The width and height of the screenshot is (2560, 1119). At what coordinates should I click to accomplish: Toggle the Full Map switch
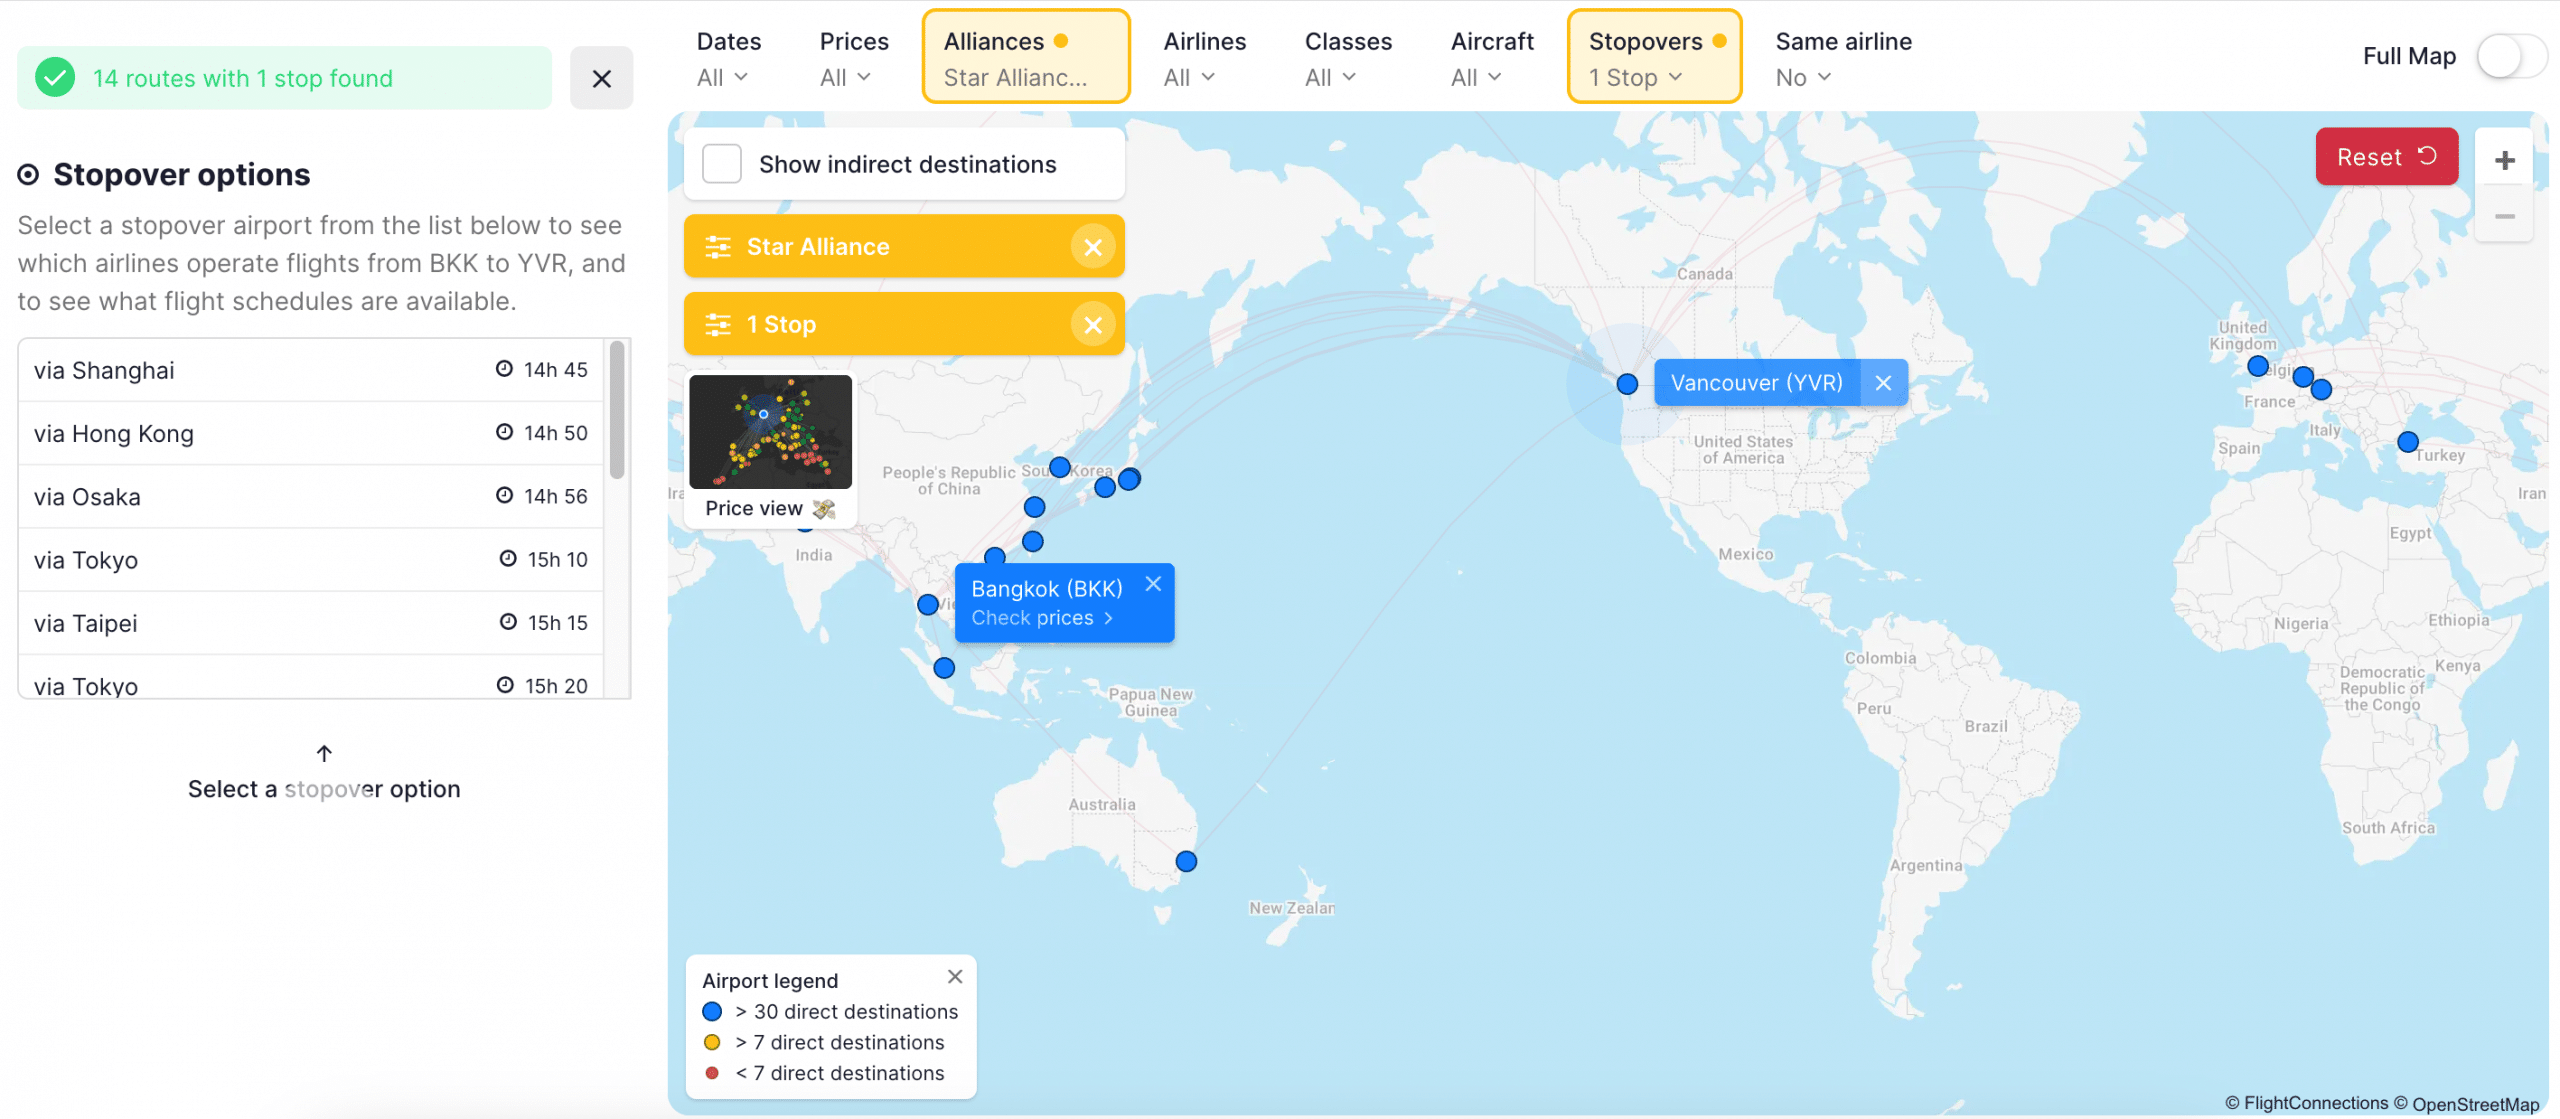click(2511, 57)
